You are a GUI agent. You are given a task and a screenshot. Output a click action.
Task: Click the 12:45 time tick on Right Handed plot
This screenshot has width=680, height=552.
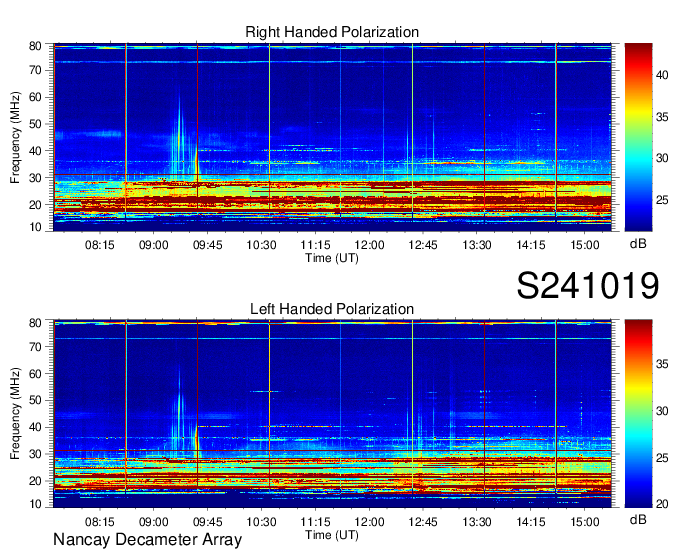coord(423,245)
